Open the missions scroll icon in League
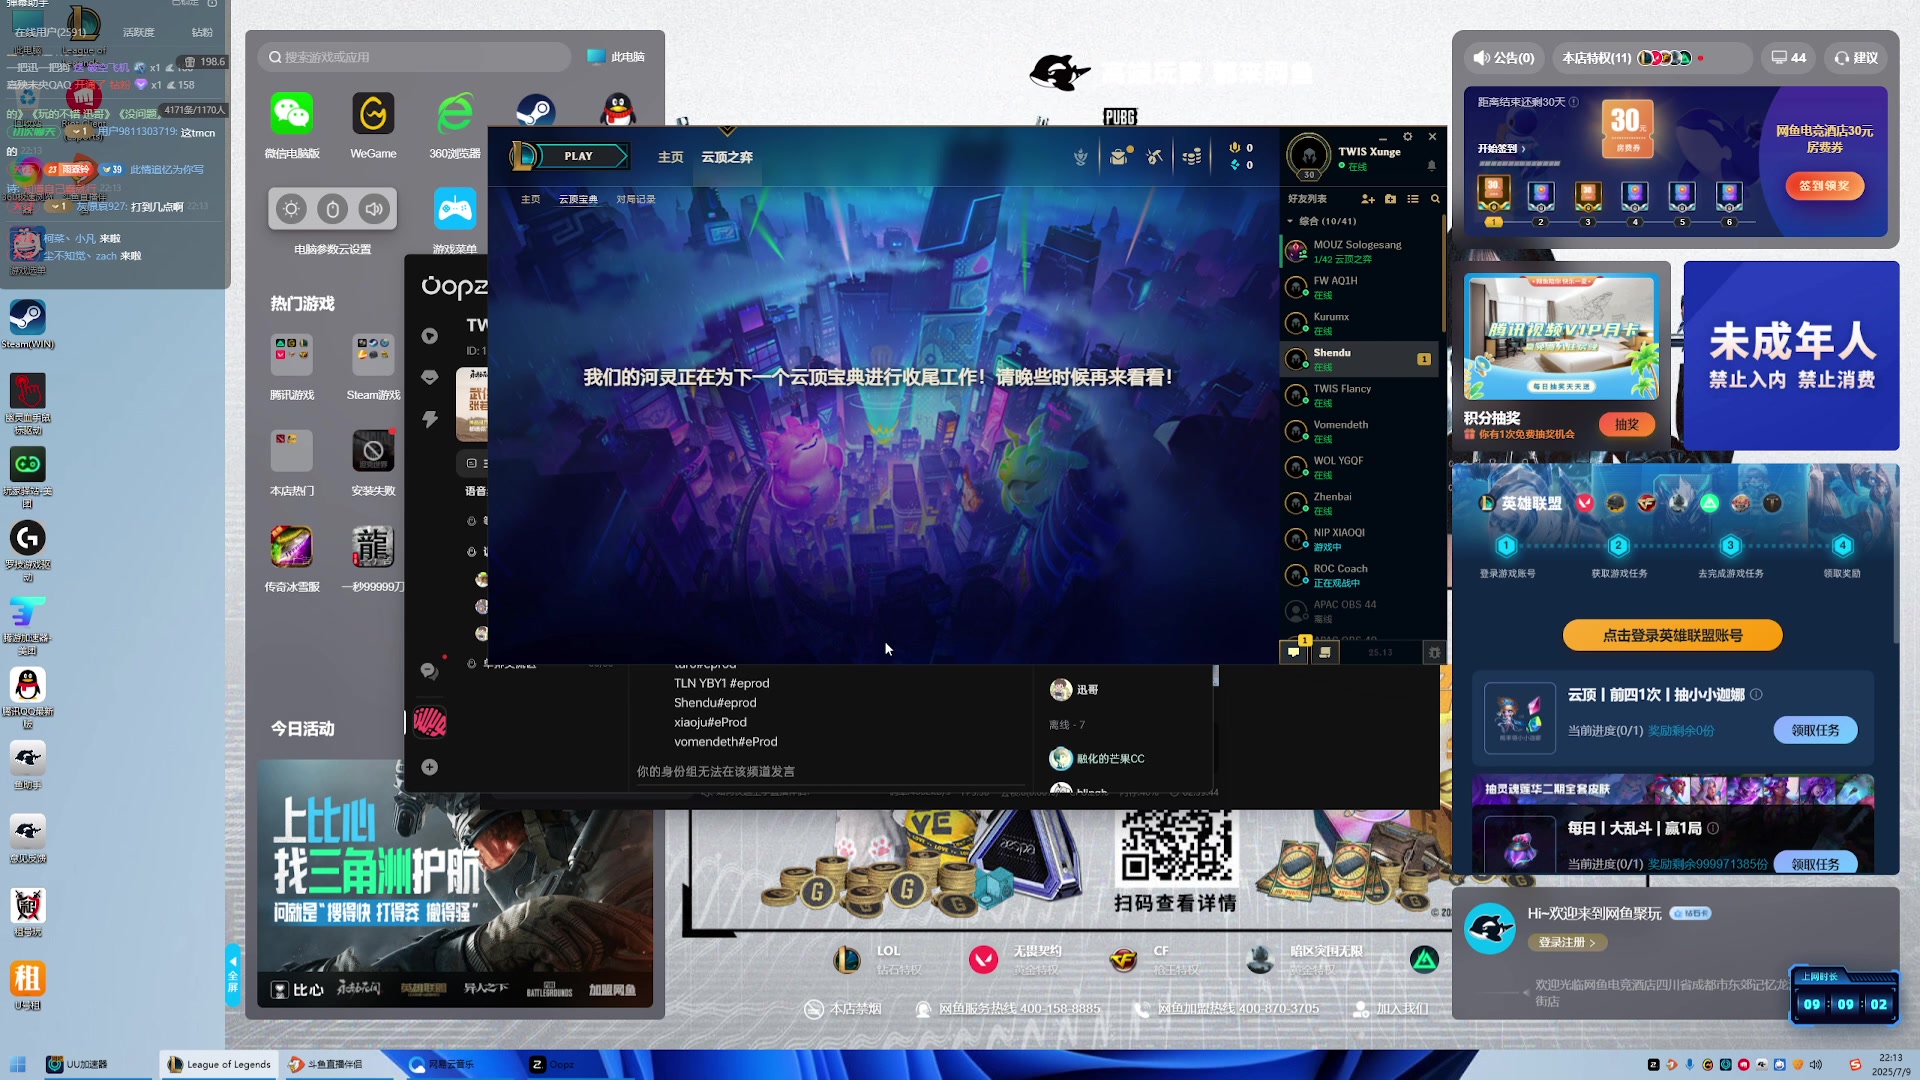Screen dimensions: 1920x1080 coord(1325,652)
